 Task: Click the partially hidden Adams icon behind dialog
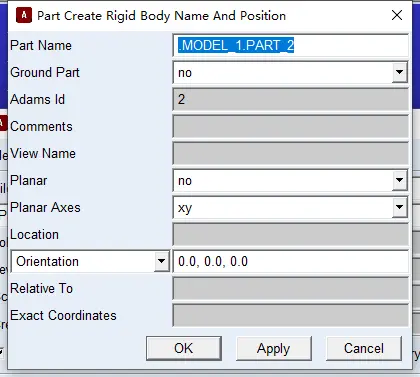pos(3,124)
